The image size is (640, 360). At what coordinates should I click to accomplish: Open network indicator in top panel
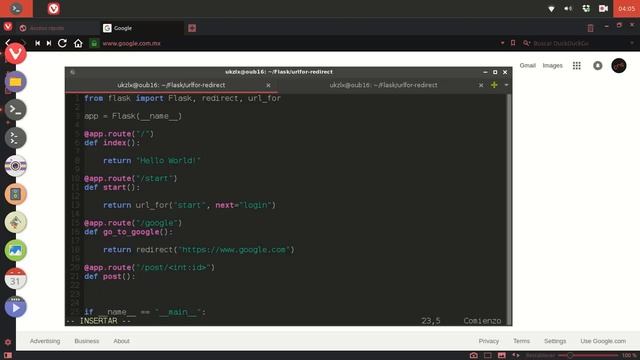tap(551, 9)
